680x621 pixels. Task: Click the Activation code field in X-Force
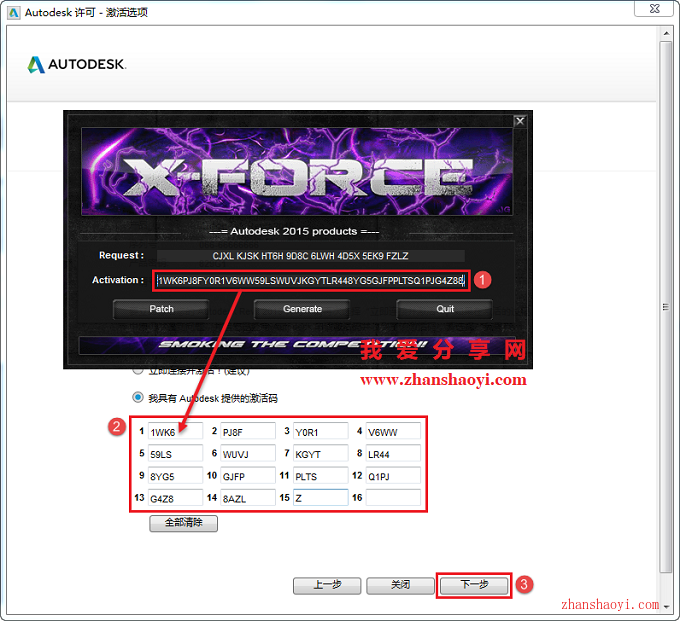[x=311, y=281]
